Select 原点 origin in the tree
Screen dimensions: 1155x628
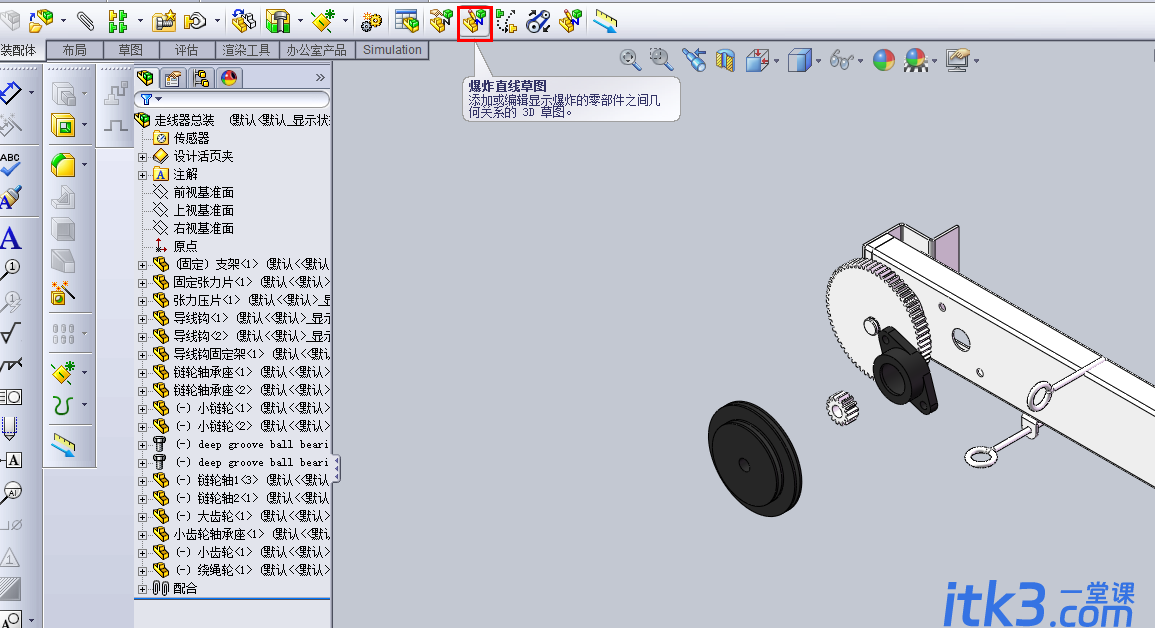point(185,247)
